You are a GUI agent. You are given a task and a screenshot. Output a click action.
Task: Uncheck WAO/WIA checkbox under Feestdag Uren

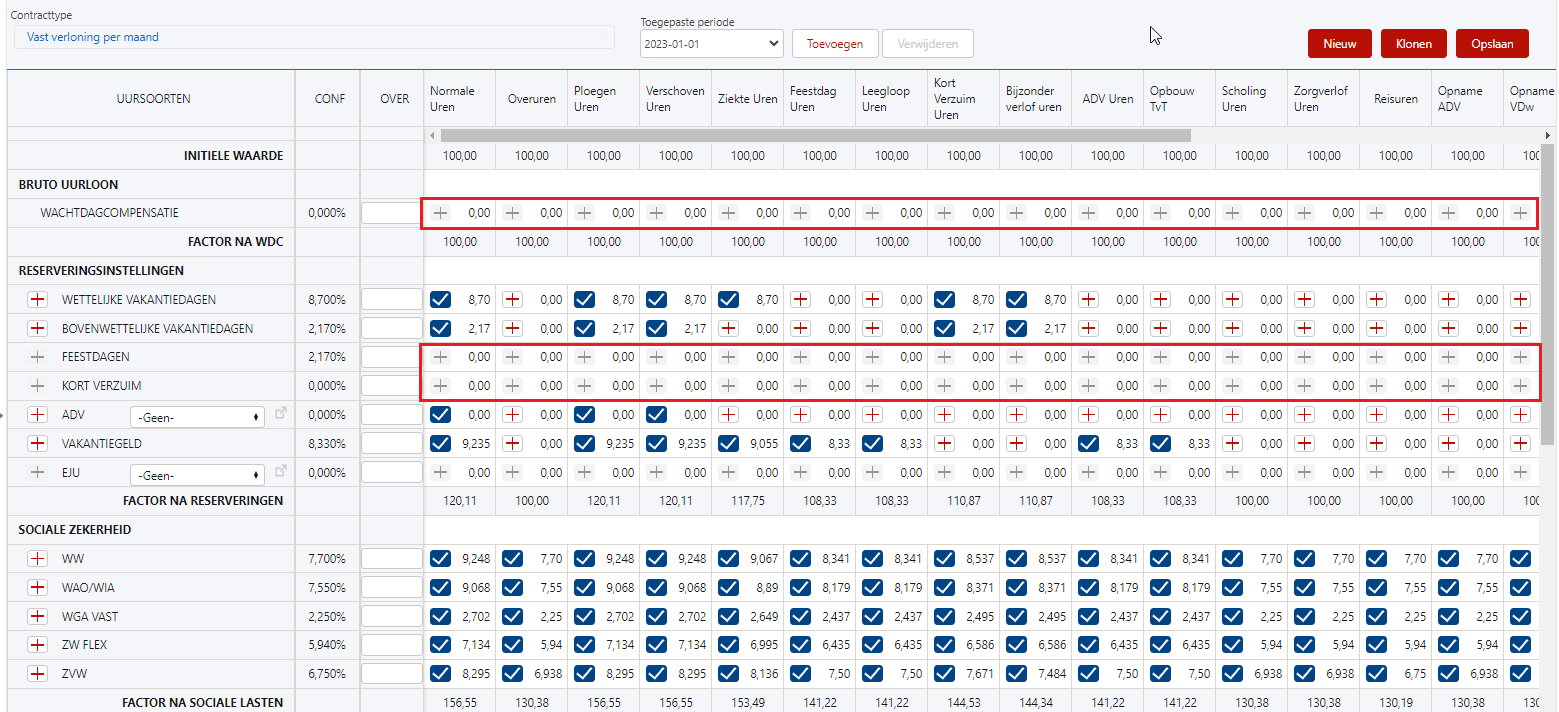click(x=800, y=587)
